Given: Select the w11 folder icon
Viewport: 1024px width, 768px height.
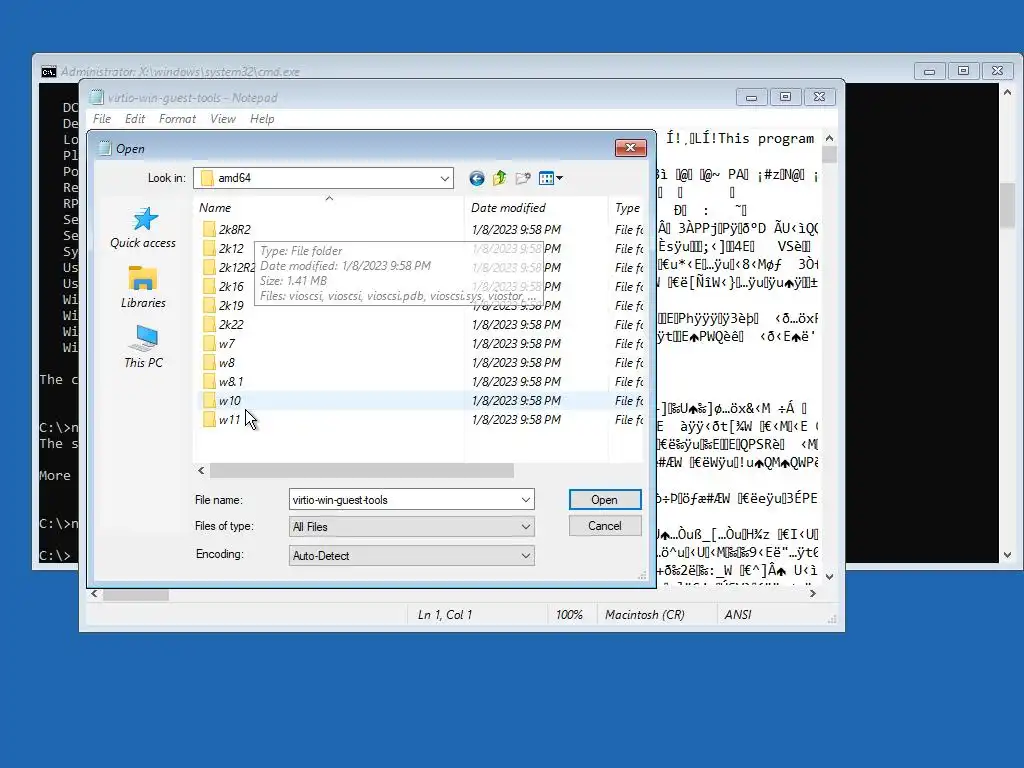Looking at the screenshot, I should (209, 419).
